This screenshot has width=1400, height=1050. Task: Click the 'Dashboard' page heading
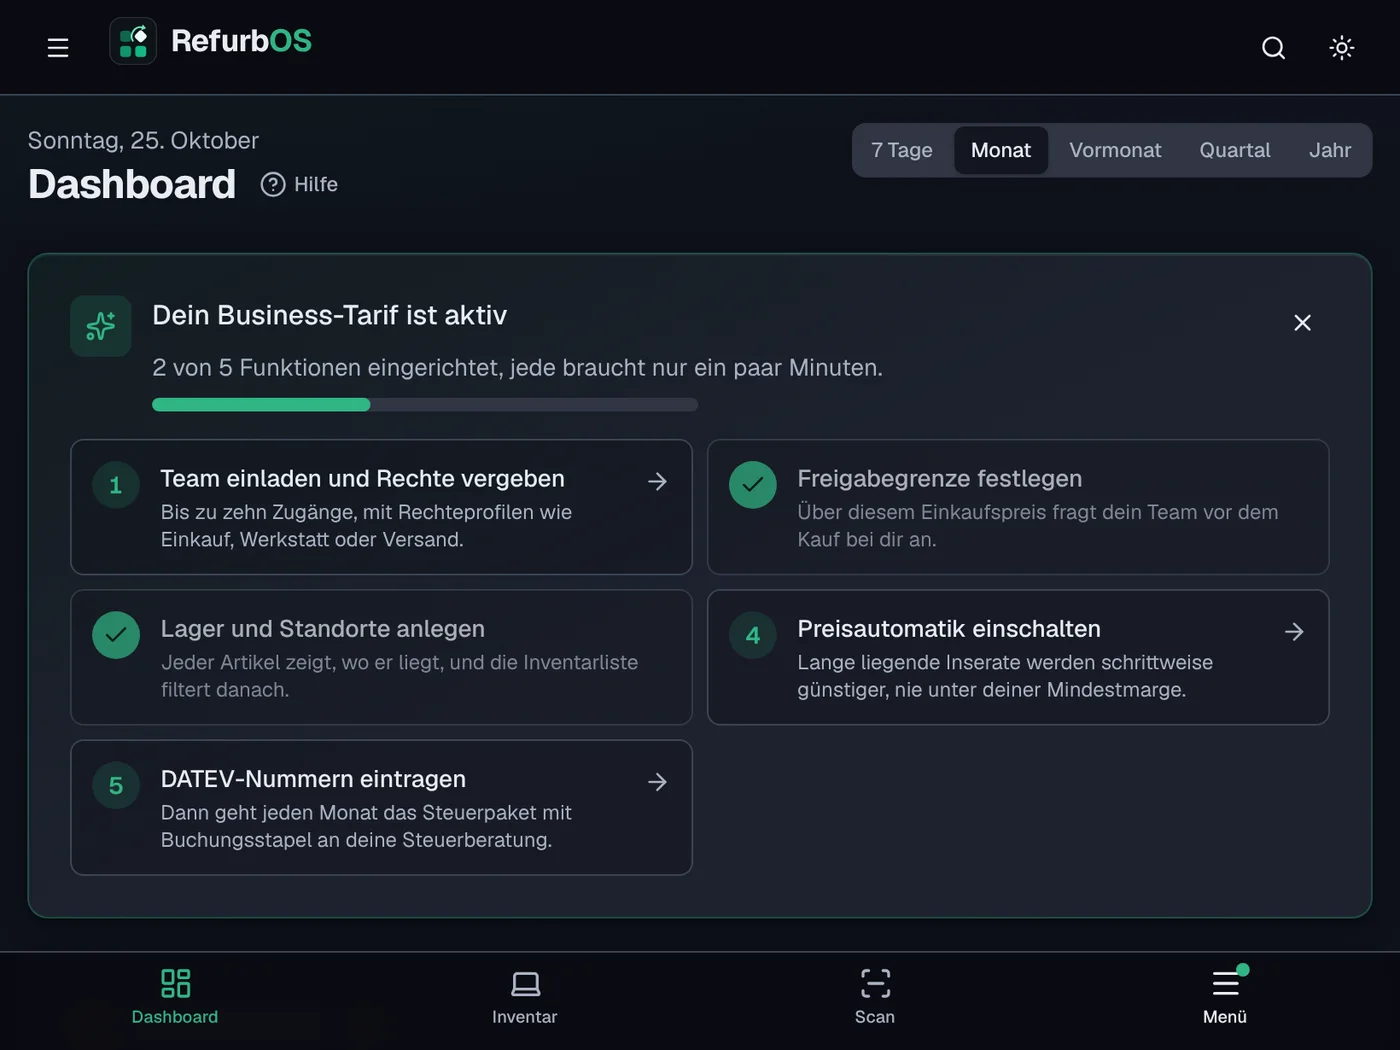[x=132, y=184]
